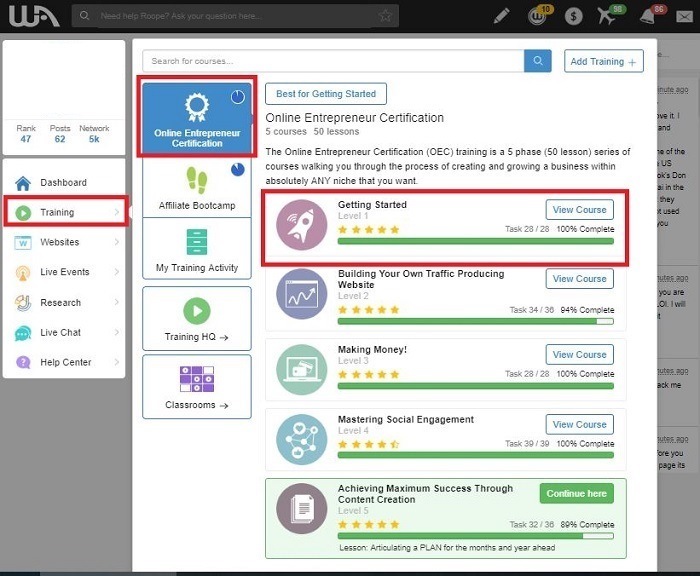Click the Rank 47 stat
This screenshot has width=700, height=576.
pos(26,134)
